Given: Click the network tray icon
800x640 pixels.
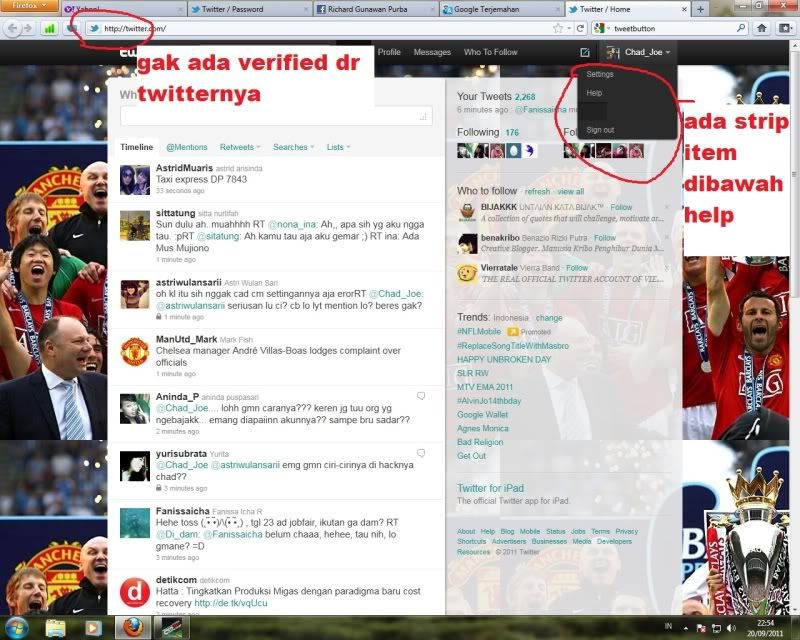Looking at the screenshot, I should pyautogui.click(x=716, y=628).
